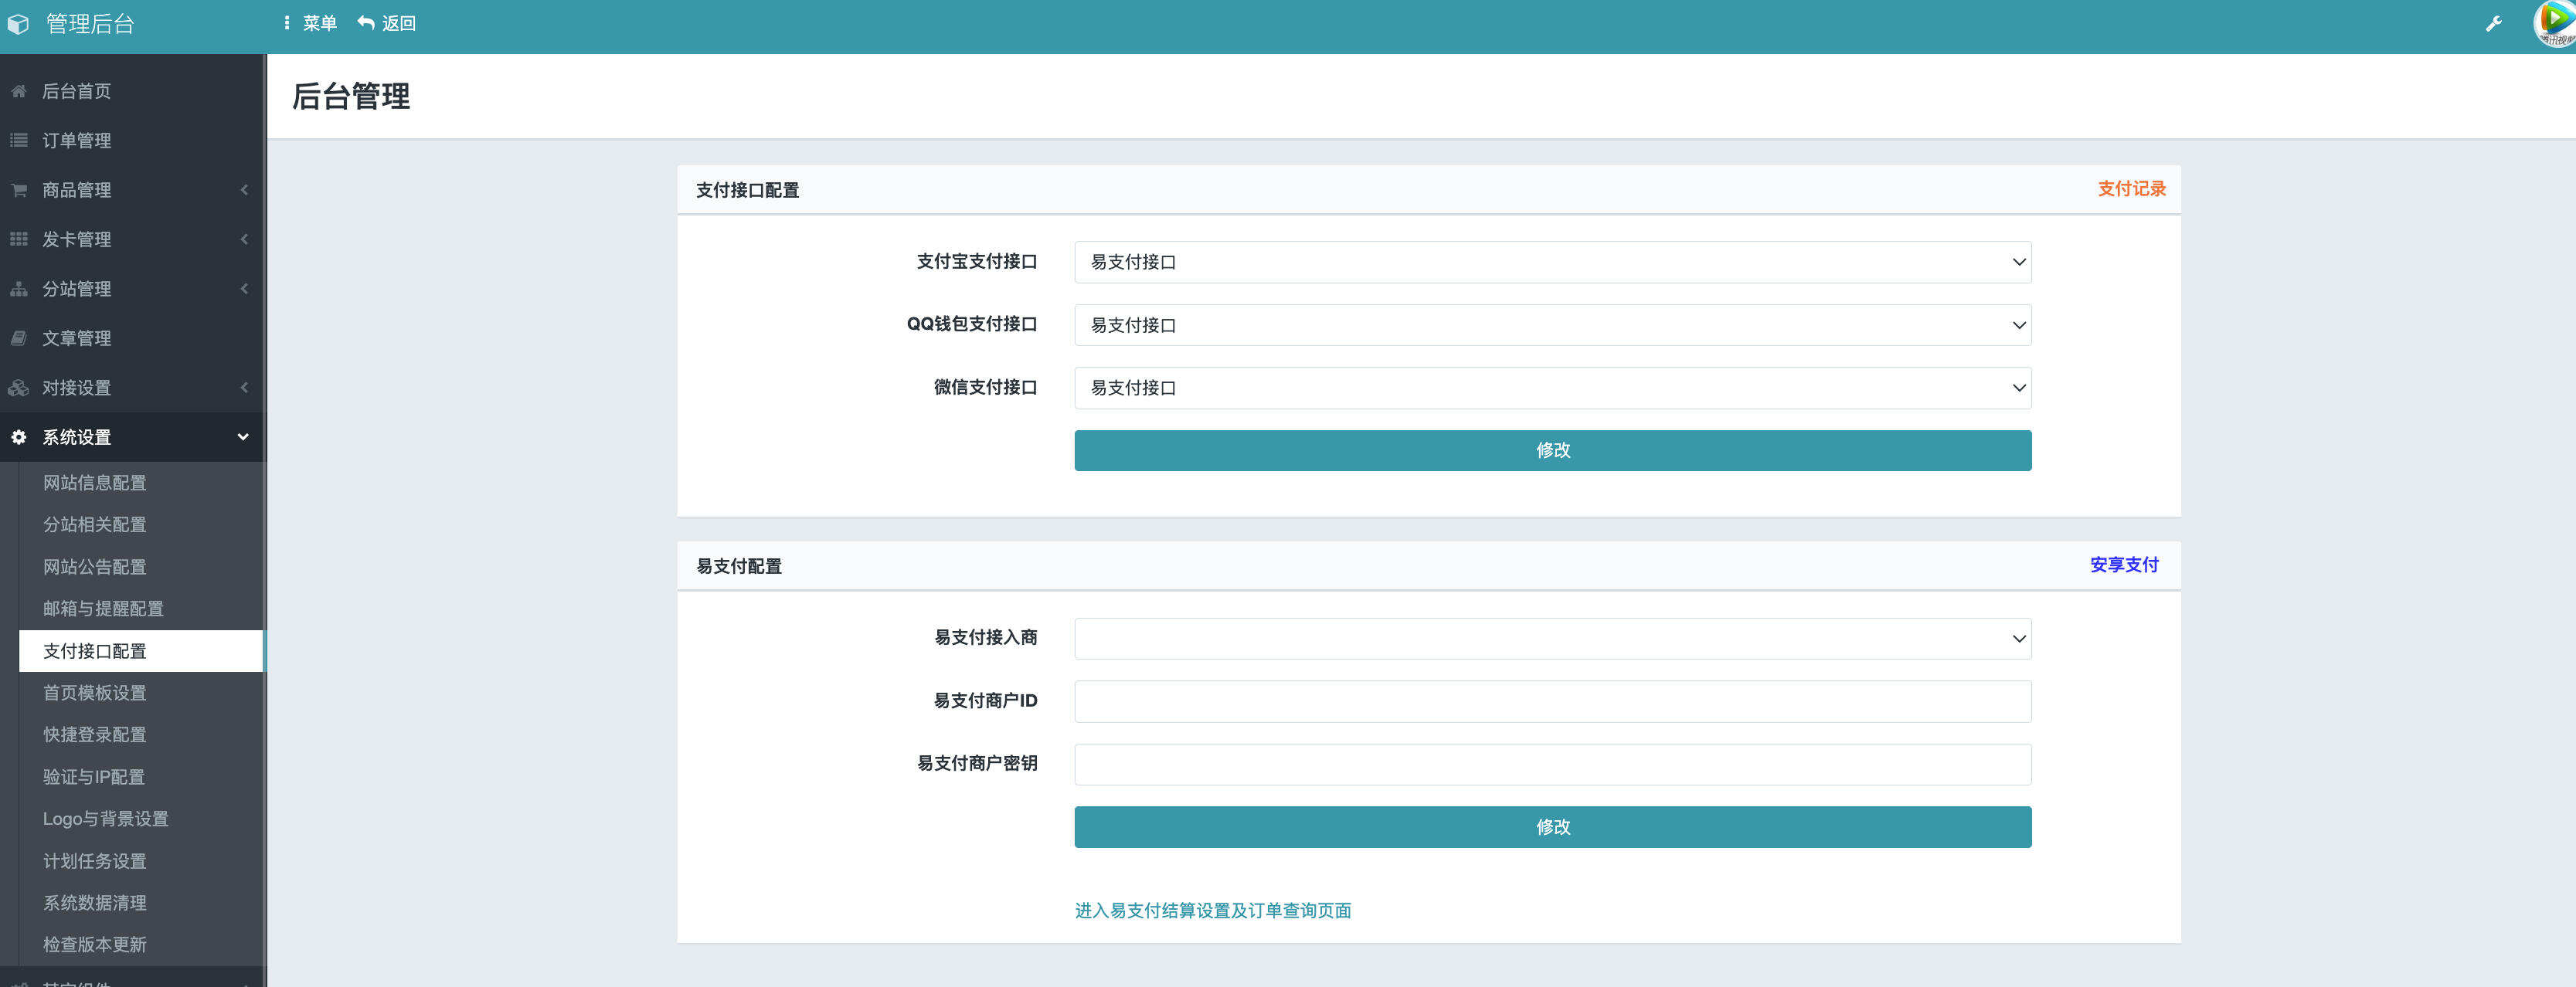Open 进入易支付结算设置及订单查询页面 link
This screenshot has height=987, width=2576.
coord(1212,911)
